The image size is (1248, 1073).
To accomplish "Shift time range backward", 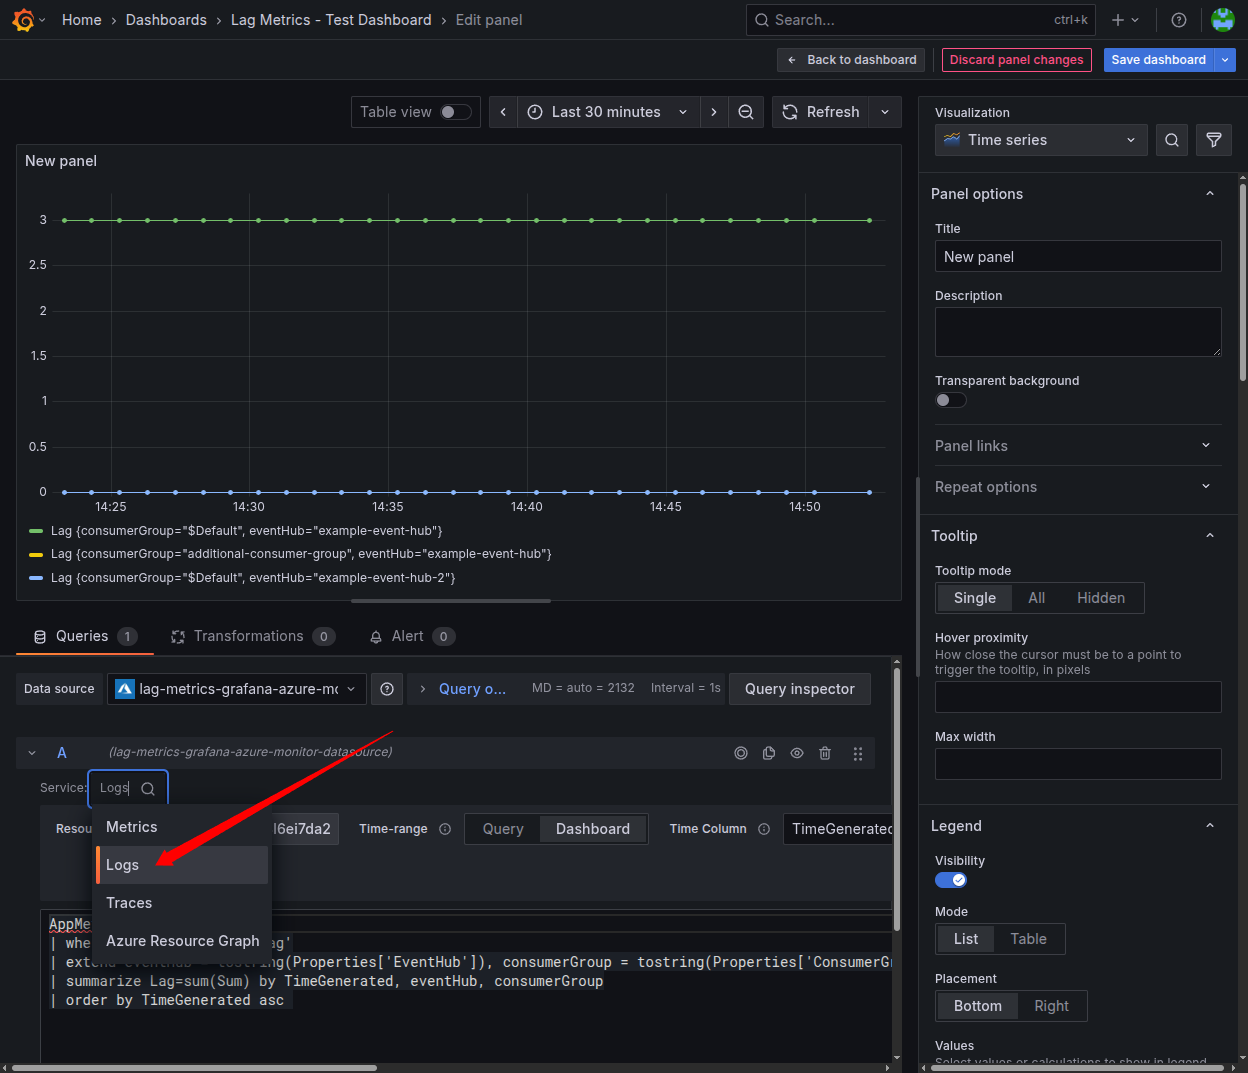I will pos(503,112).
